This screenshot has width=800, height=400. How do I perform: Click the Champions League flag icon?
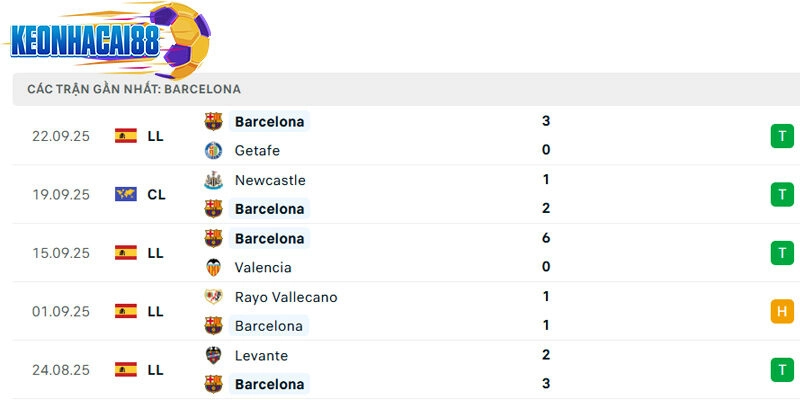[x=126, y=194]
